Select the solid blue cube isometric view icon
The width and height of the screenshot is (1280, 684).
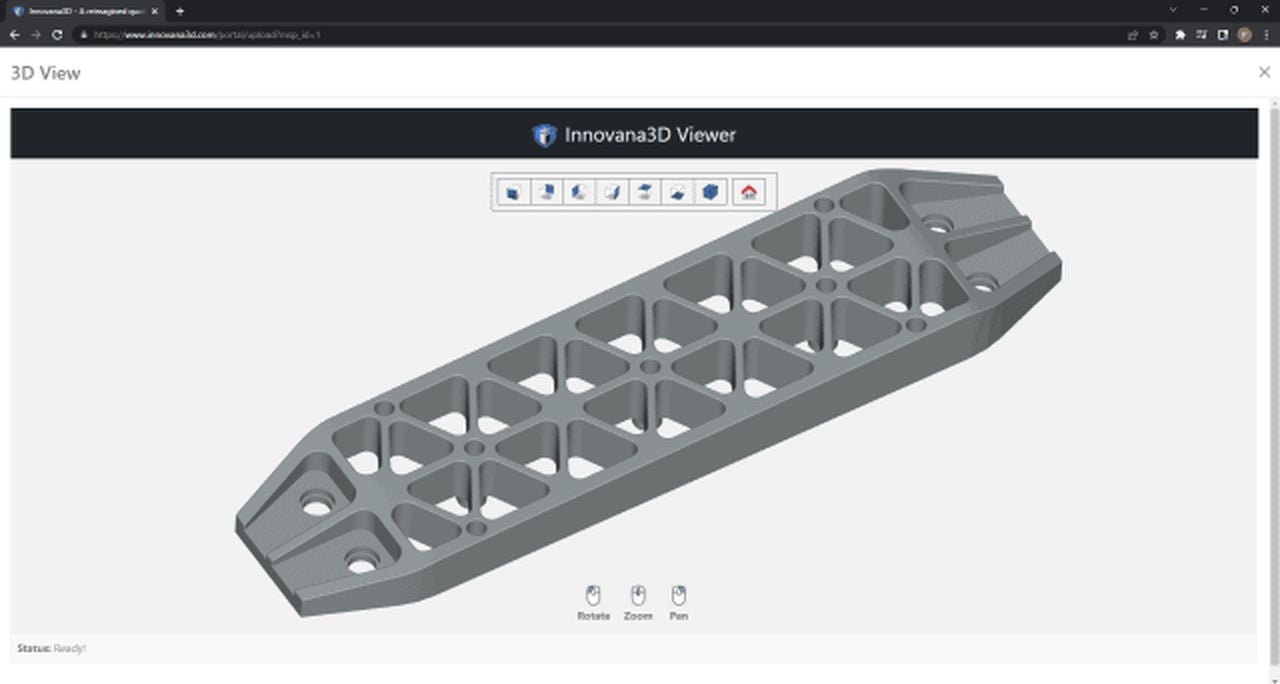click(x=710, y=192)
